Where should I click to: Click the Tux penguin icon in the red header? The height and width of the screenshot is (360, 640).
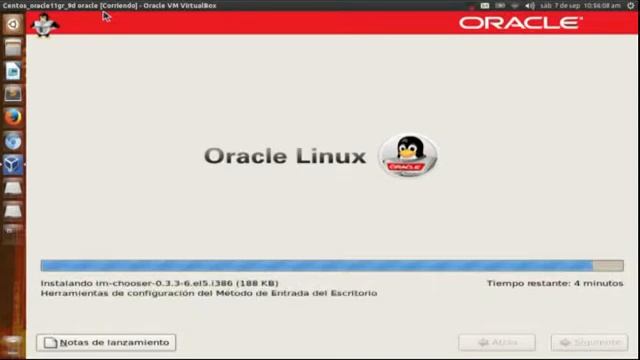point(44,24)
